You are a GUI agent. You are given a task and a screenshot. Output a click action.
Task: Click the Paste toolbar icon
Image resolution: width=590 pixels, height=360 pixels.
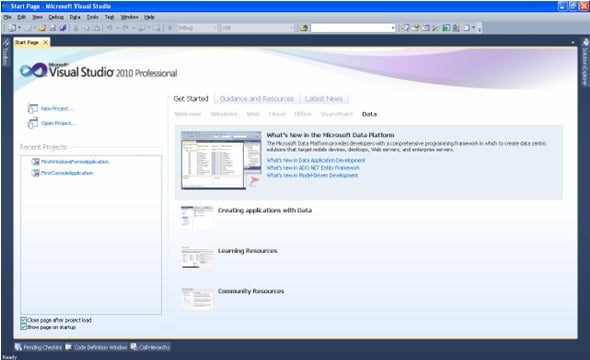click(97, 28)
